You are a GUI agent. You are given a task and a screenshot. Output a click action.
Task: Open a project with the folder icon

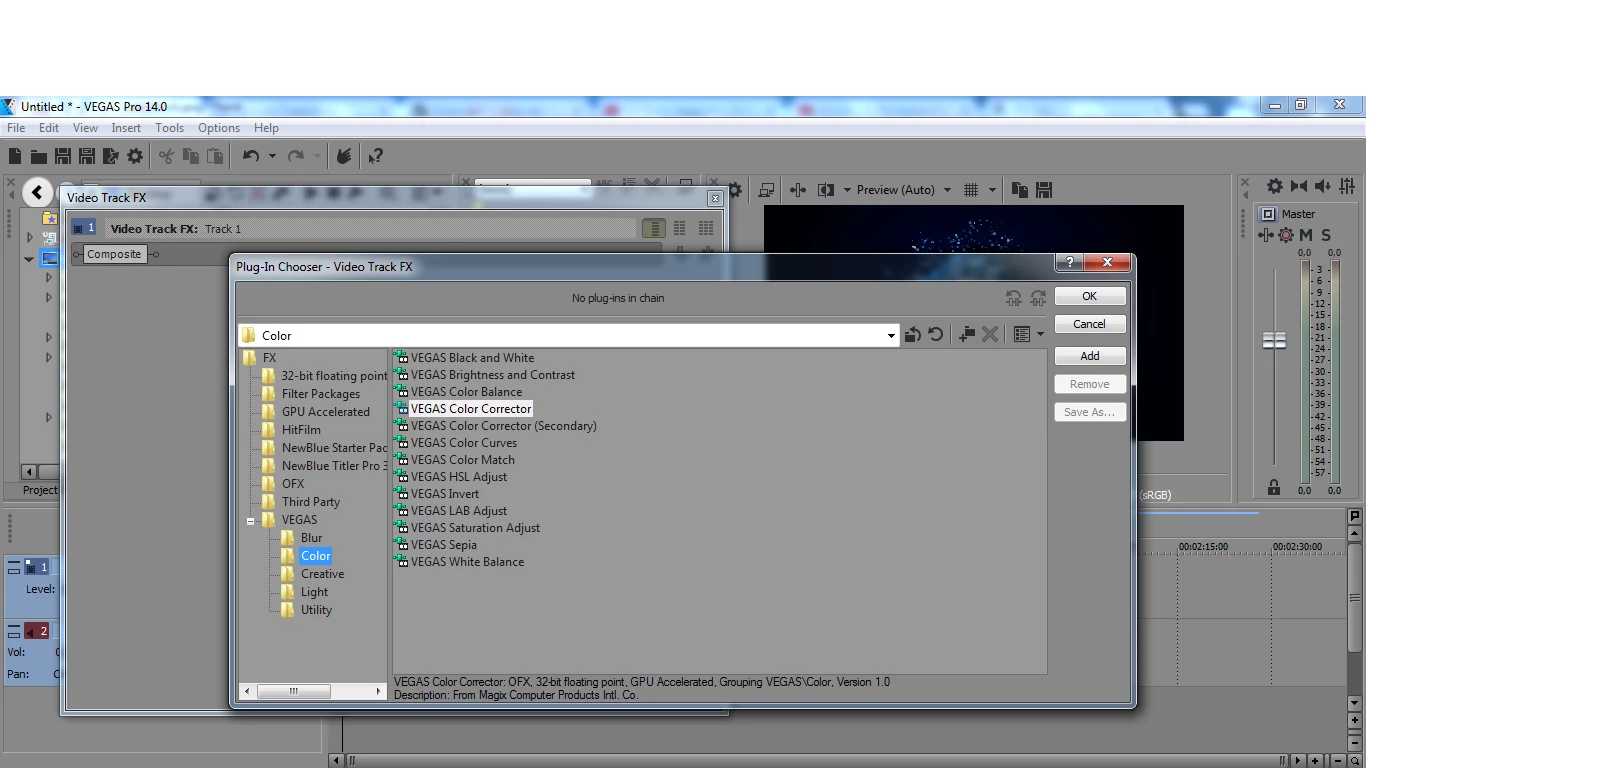tap(38, 156)
